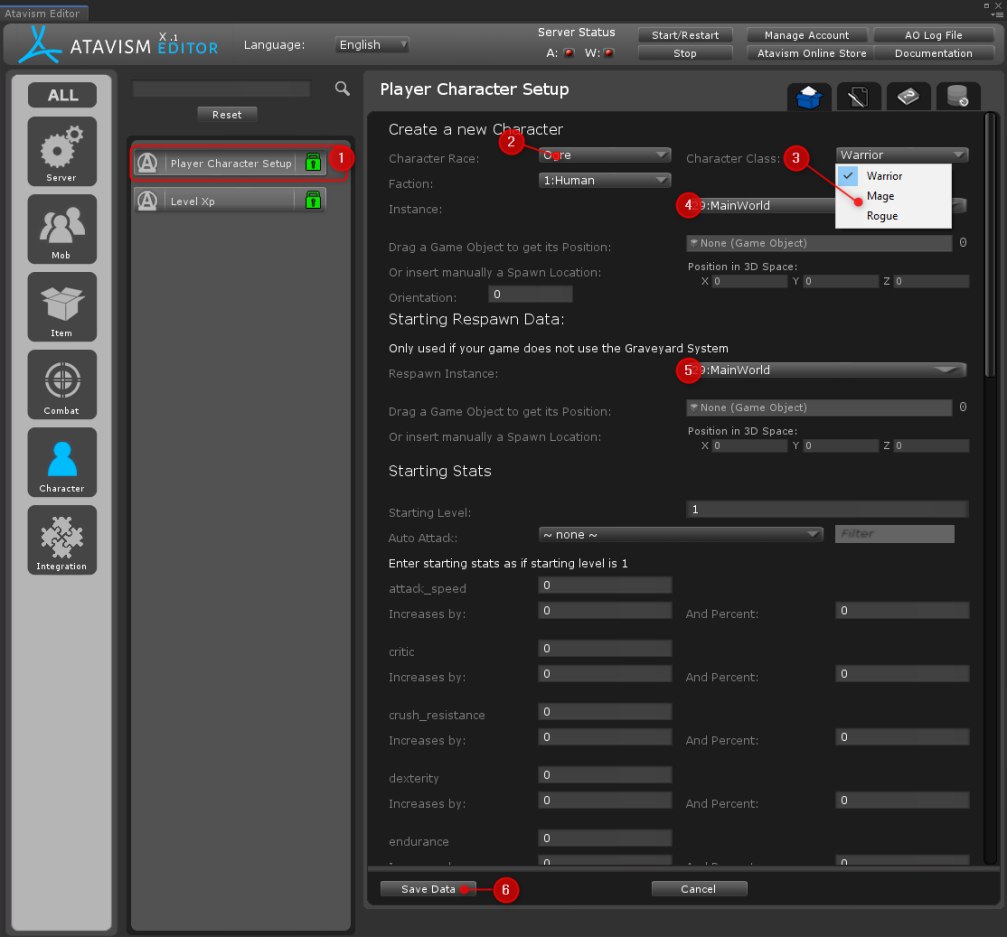1007x937 pixels.
Task: Open the Server category
Action: (x=62, y=151)
